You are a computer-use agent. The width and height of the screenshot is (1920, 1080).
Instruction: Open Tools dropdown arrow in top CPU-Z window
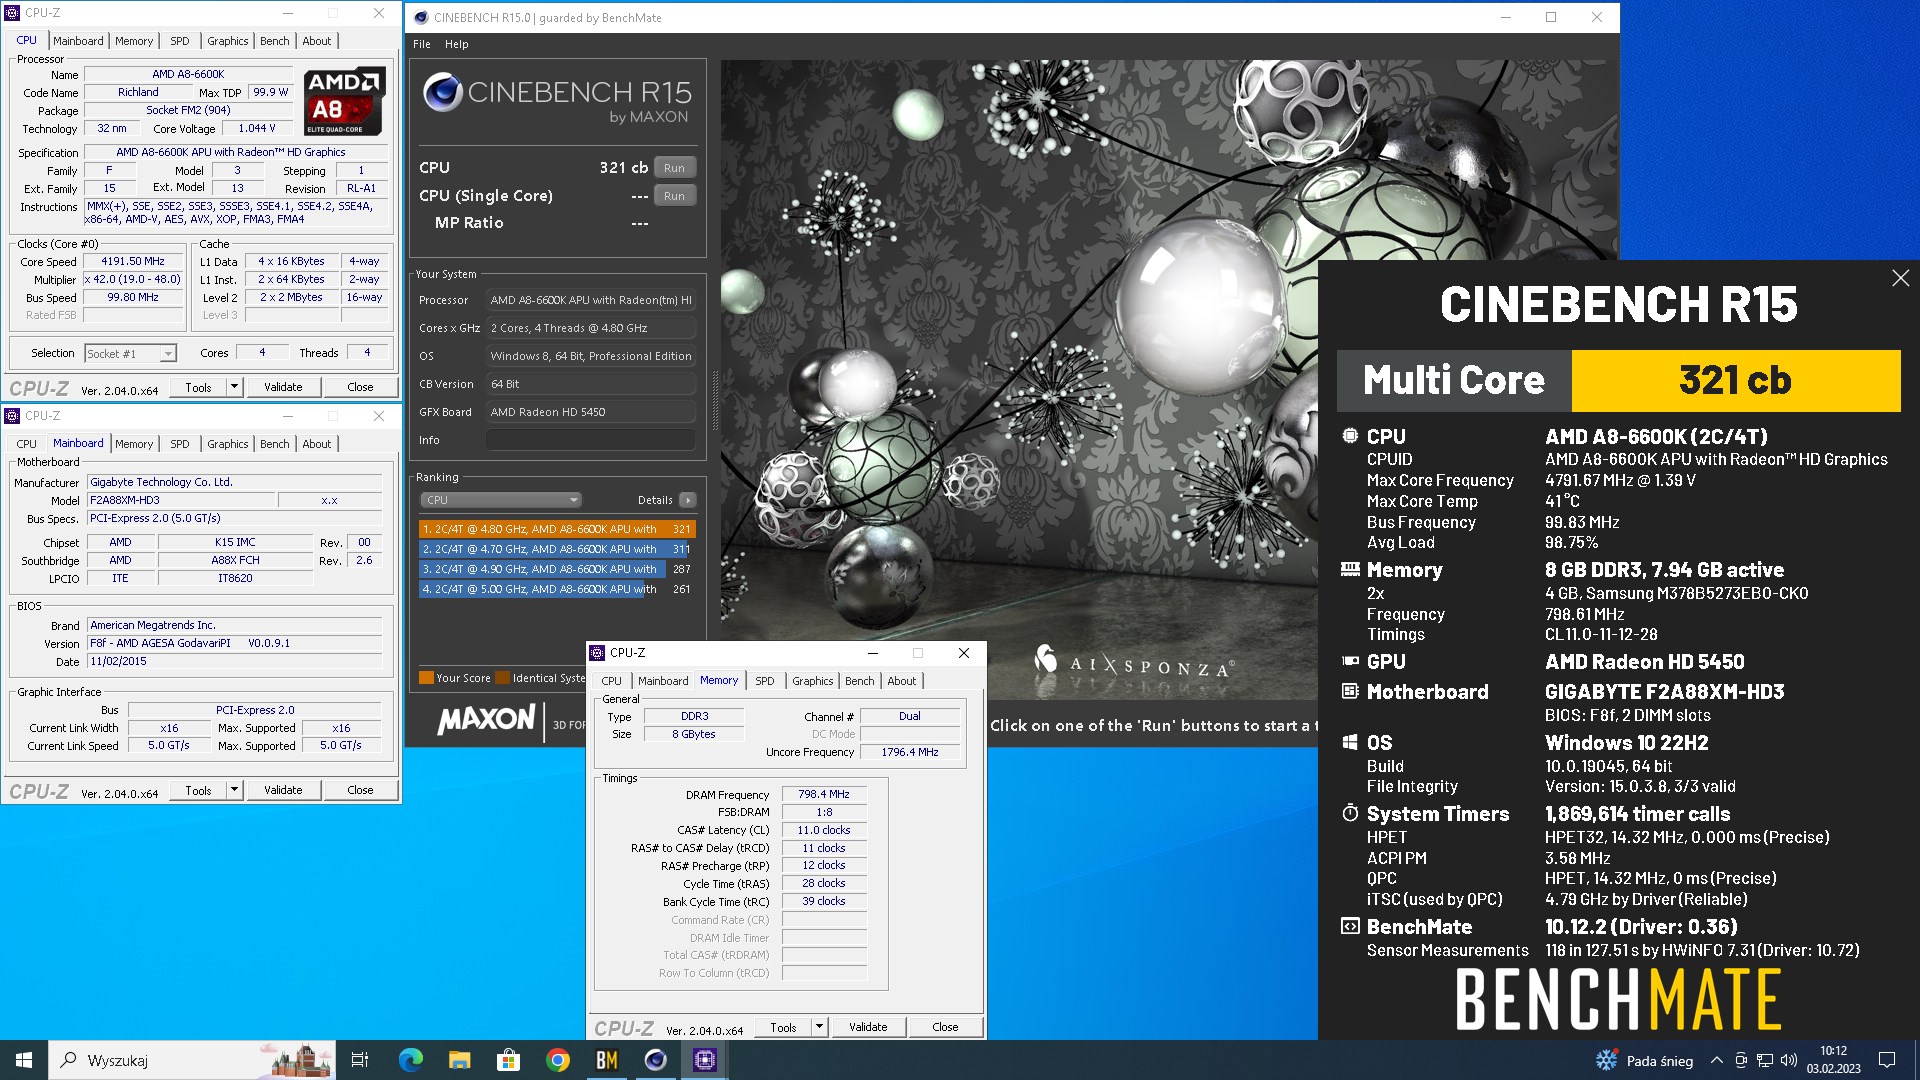click(234, 387)
